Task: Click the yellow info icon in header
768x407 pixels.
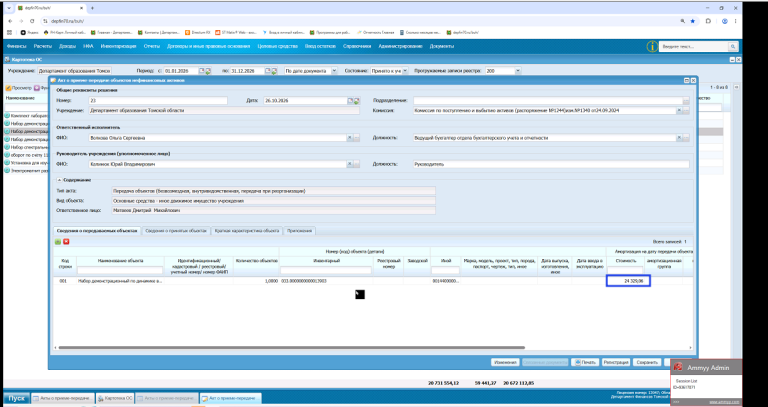Action: [x=651, y=47]
